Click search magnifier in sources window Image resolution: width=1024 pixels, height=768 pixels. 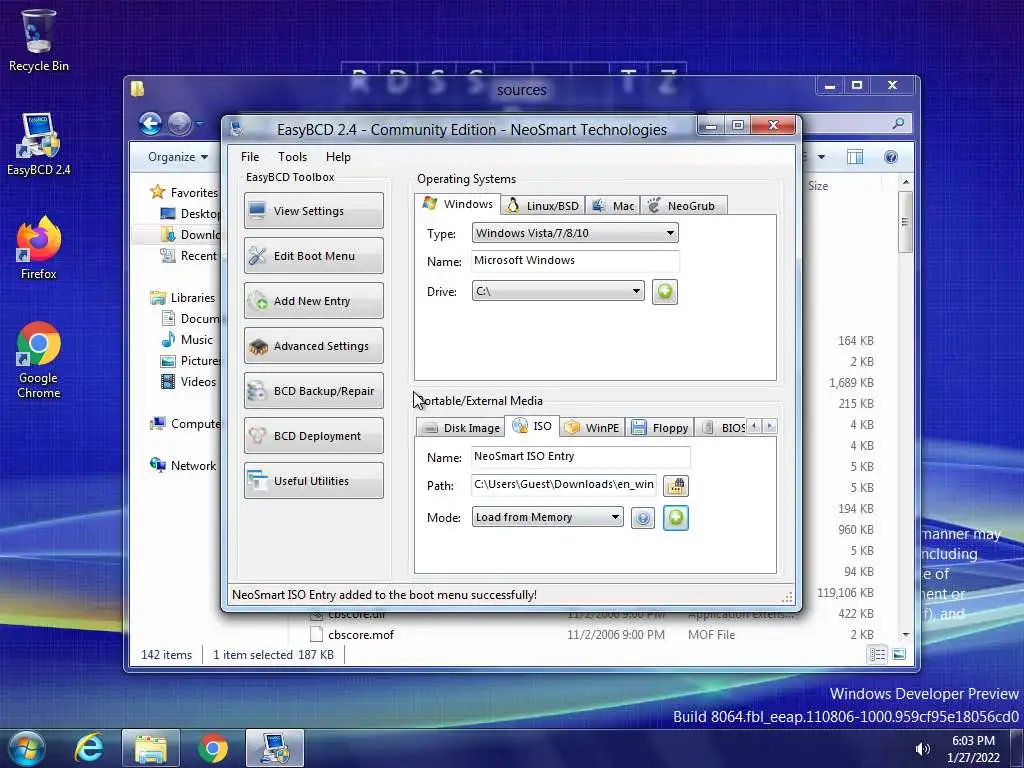click(x=899, y=123)
